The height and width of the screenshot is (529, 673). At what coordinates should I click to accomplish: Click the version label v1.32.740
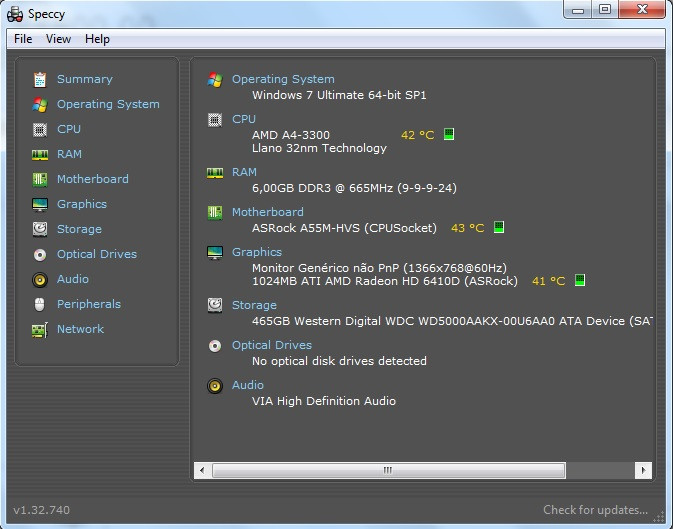click(x=42, y=510)
